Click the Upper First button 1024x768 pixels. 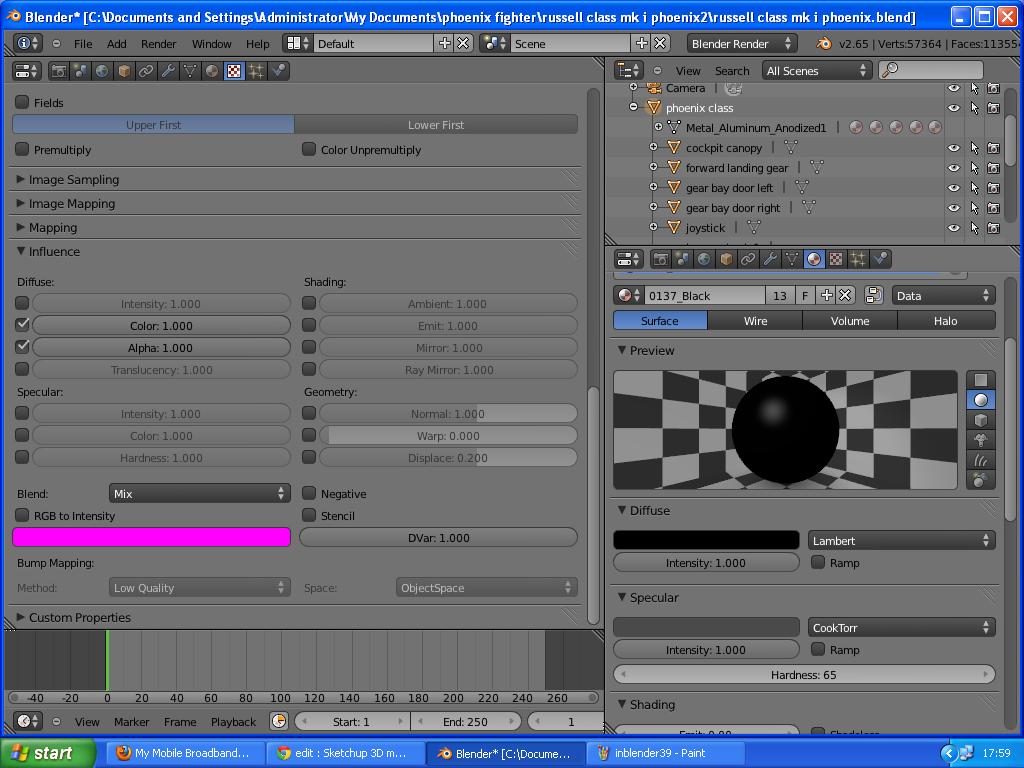[x=152, y=123]
